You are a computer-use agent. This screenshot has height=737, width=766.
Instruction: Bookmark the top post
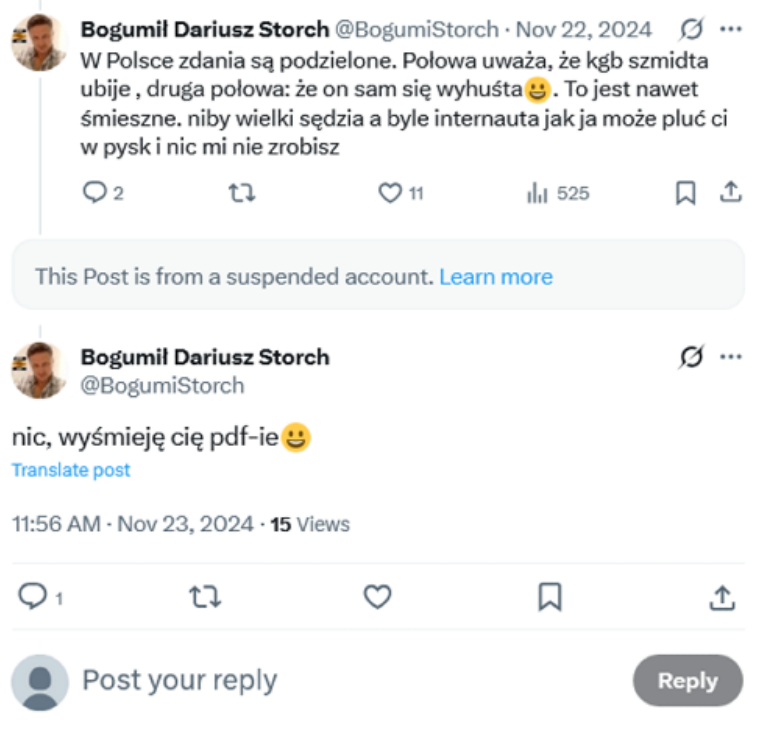tap(686, 193)
